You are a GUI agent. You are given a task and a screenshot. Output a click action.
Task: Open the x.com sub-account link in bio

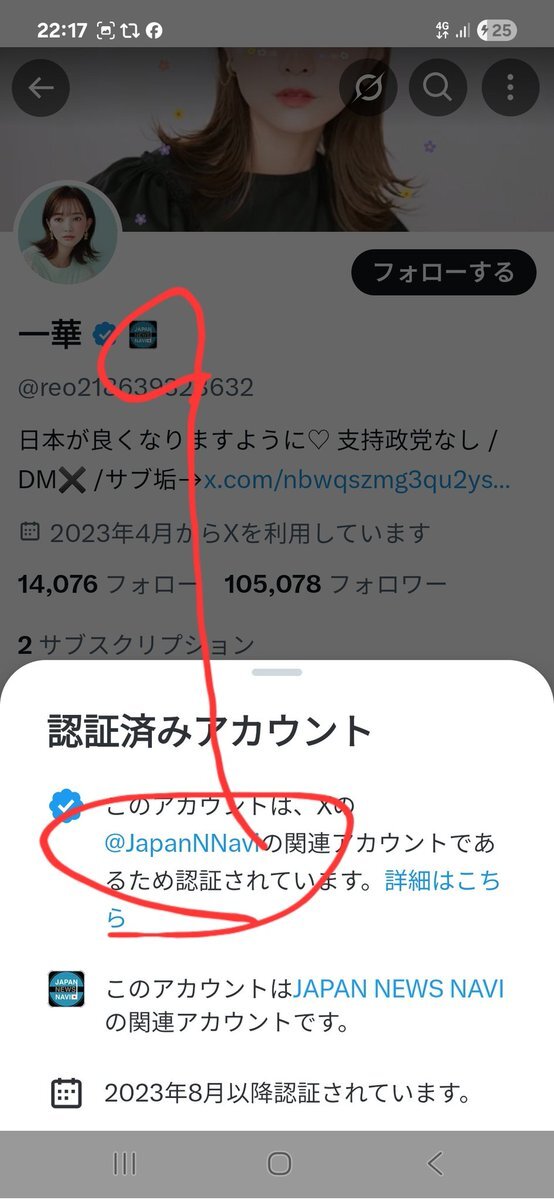pos(357,479)
